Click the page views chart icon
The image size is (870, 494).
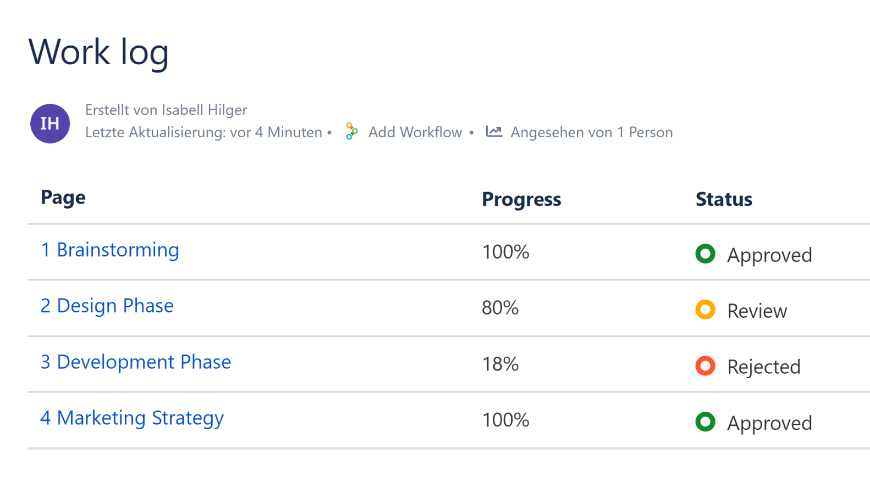pyautogui.click(x=494, y=132)
